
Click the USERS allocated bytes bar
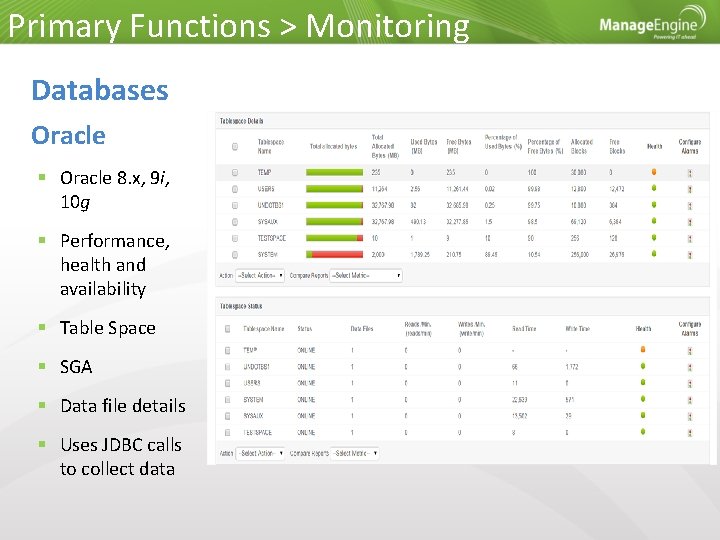[335, 189]
